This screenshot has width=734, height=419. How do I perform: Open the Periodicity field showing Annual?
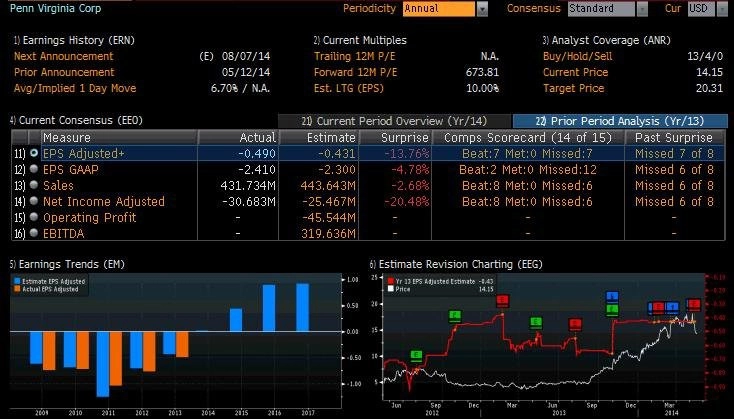439,8
